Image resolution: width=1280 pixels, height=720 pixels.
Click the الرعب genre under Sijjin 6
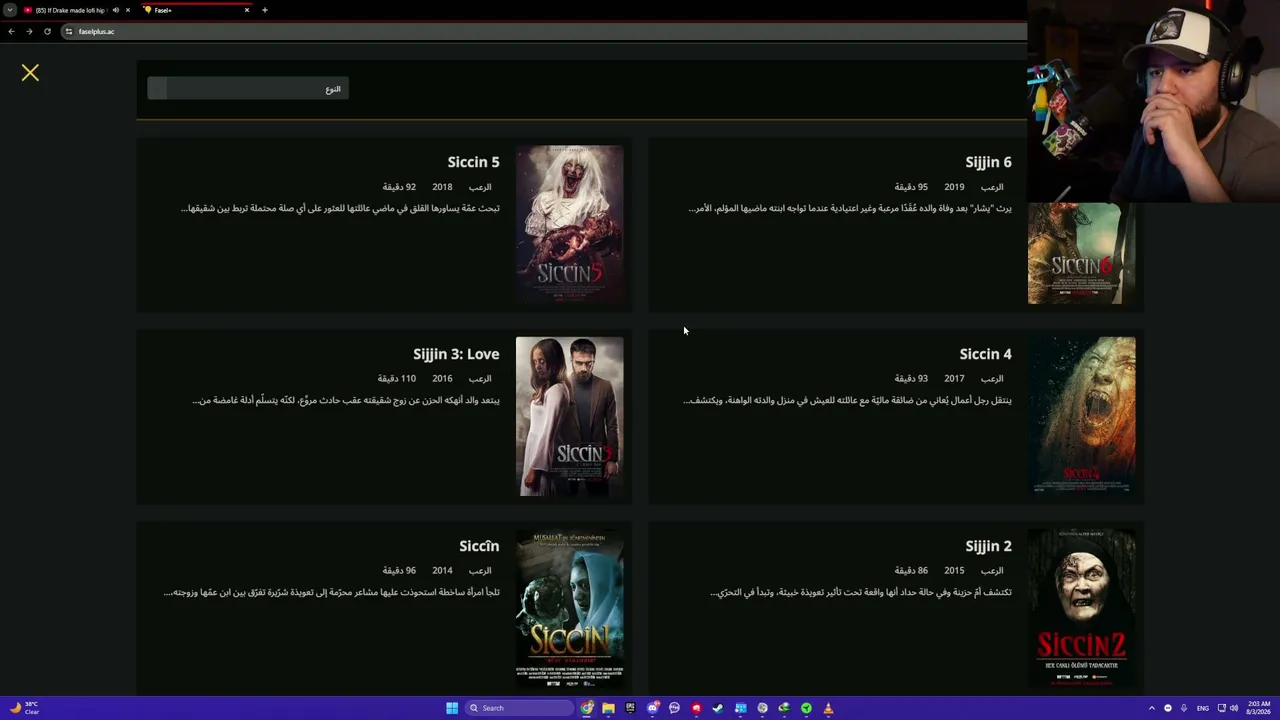tap(992, 187)
